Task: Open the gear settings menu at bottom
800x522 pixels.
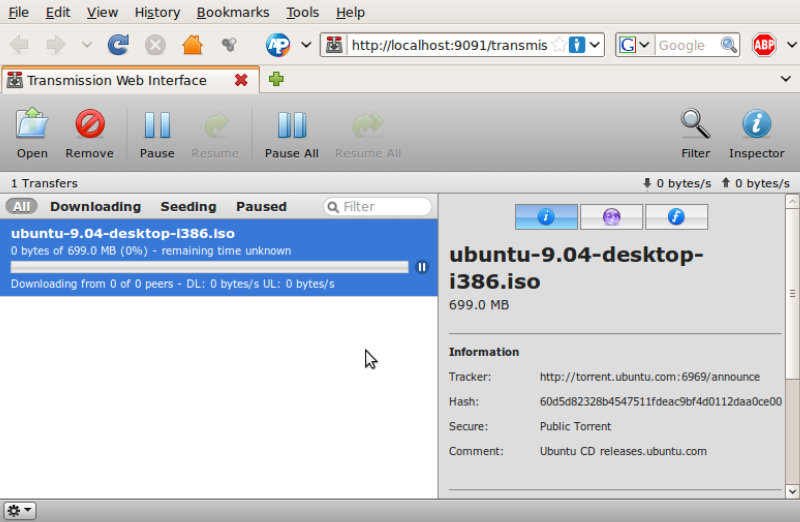Action: click(20, 510)
